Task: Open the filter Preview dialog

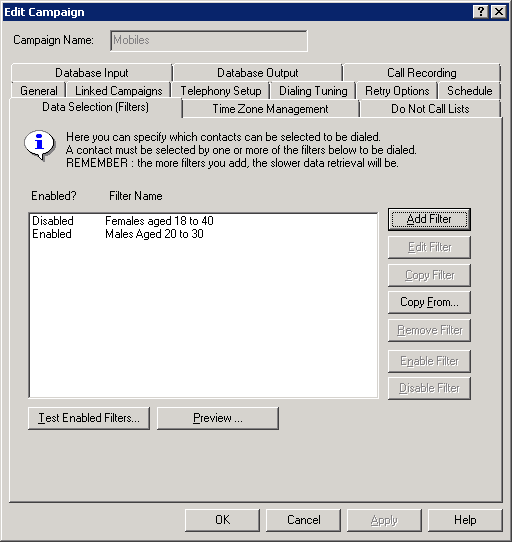Action: click(218, 418)
